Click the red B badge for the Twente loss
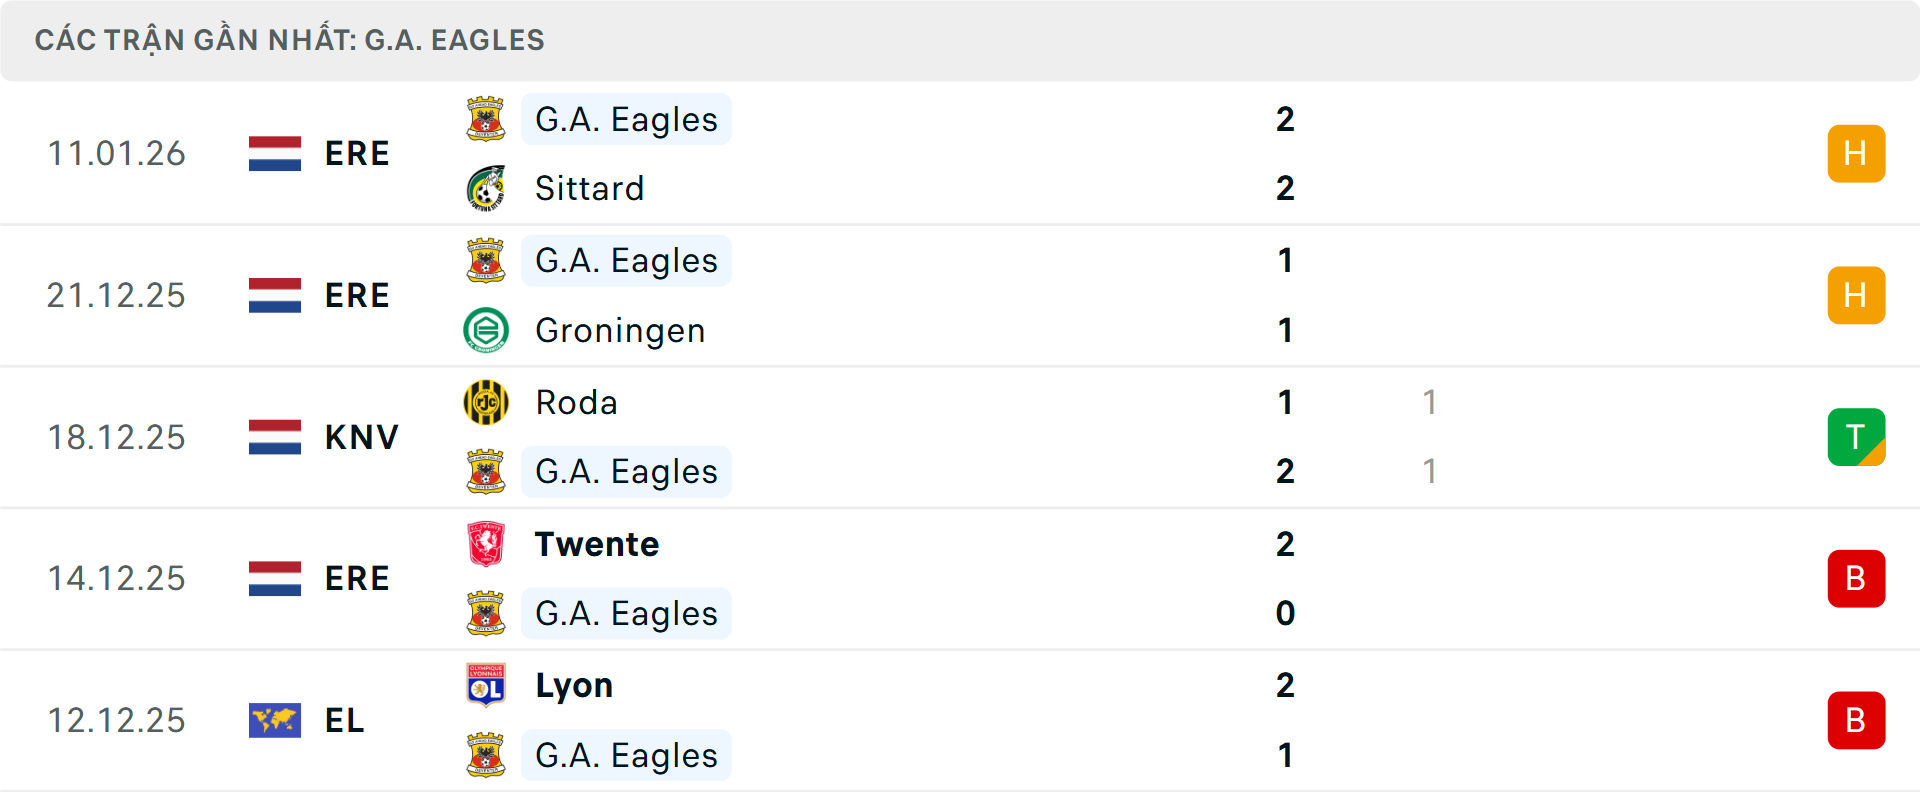Image resolution: width=1920 pixels, height=792 pixels. pyautogui.click(x=1856, y=579)
